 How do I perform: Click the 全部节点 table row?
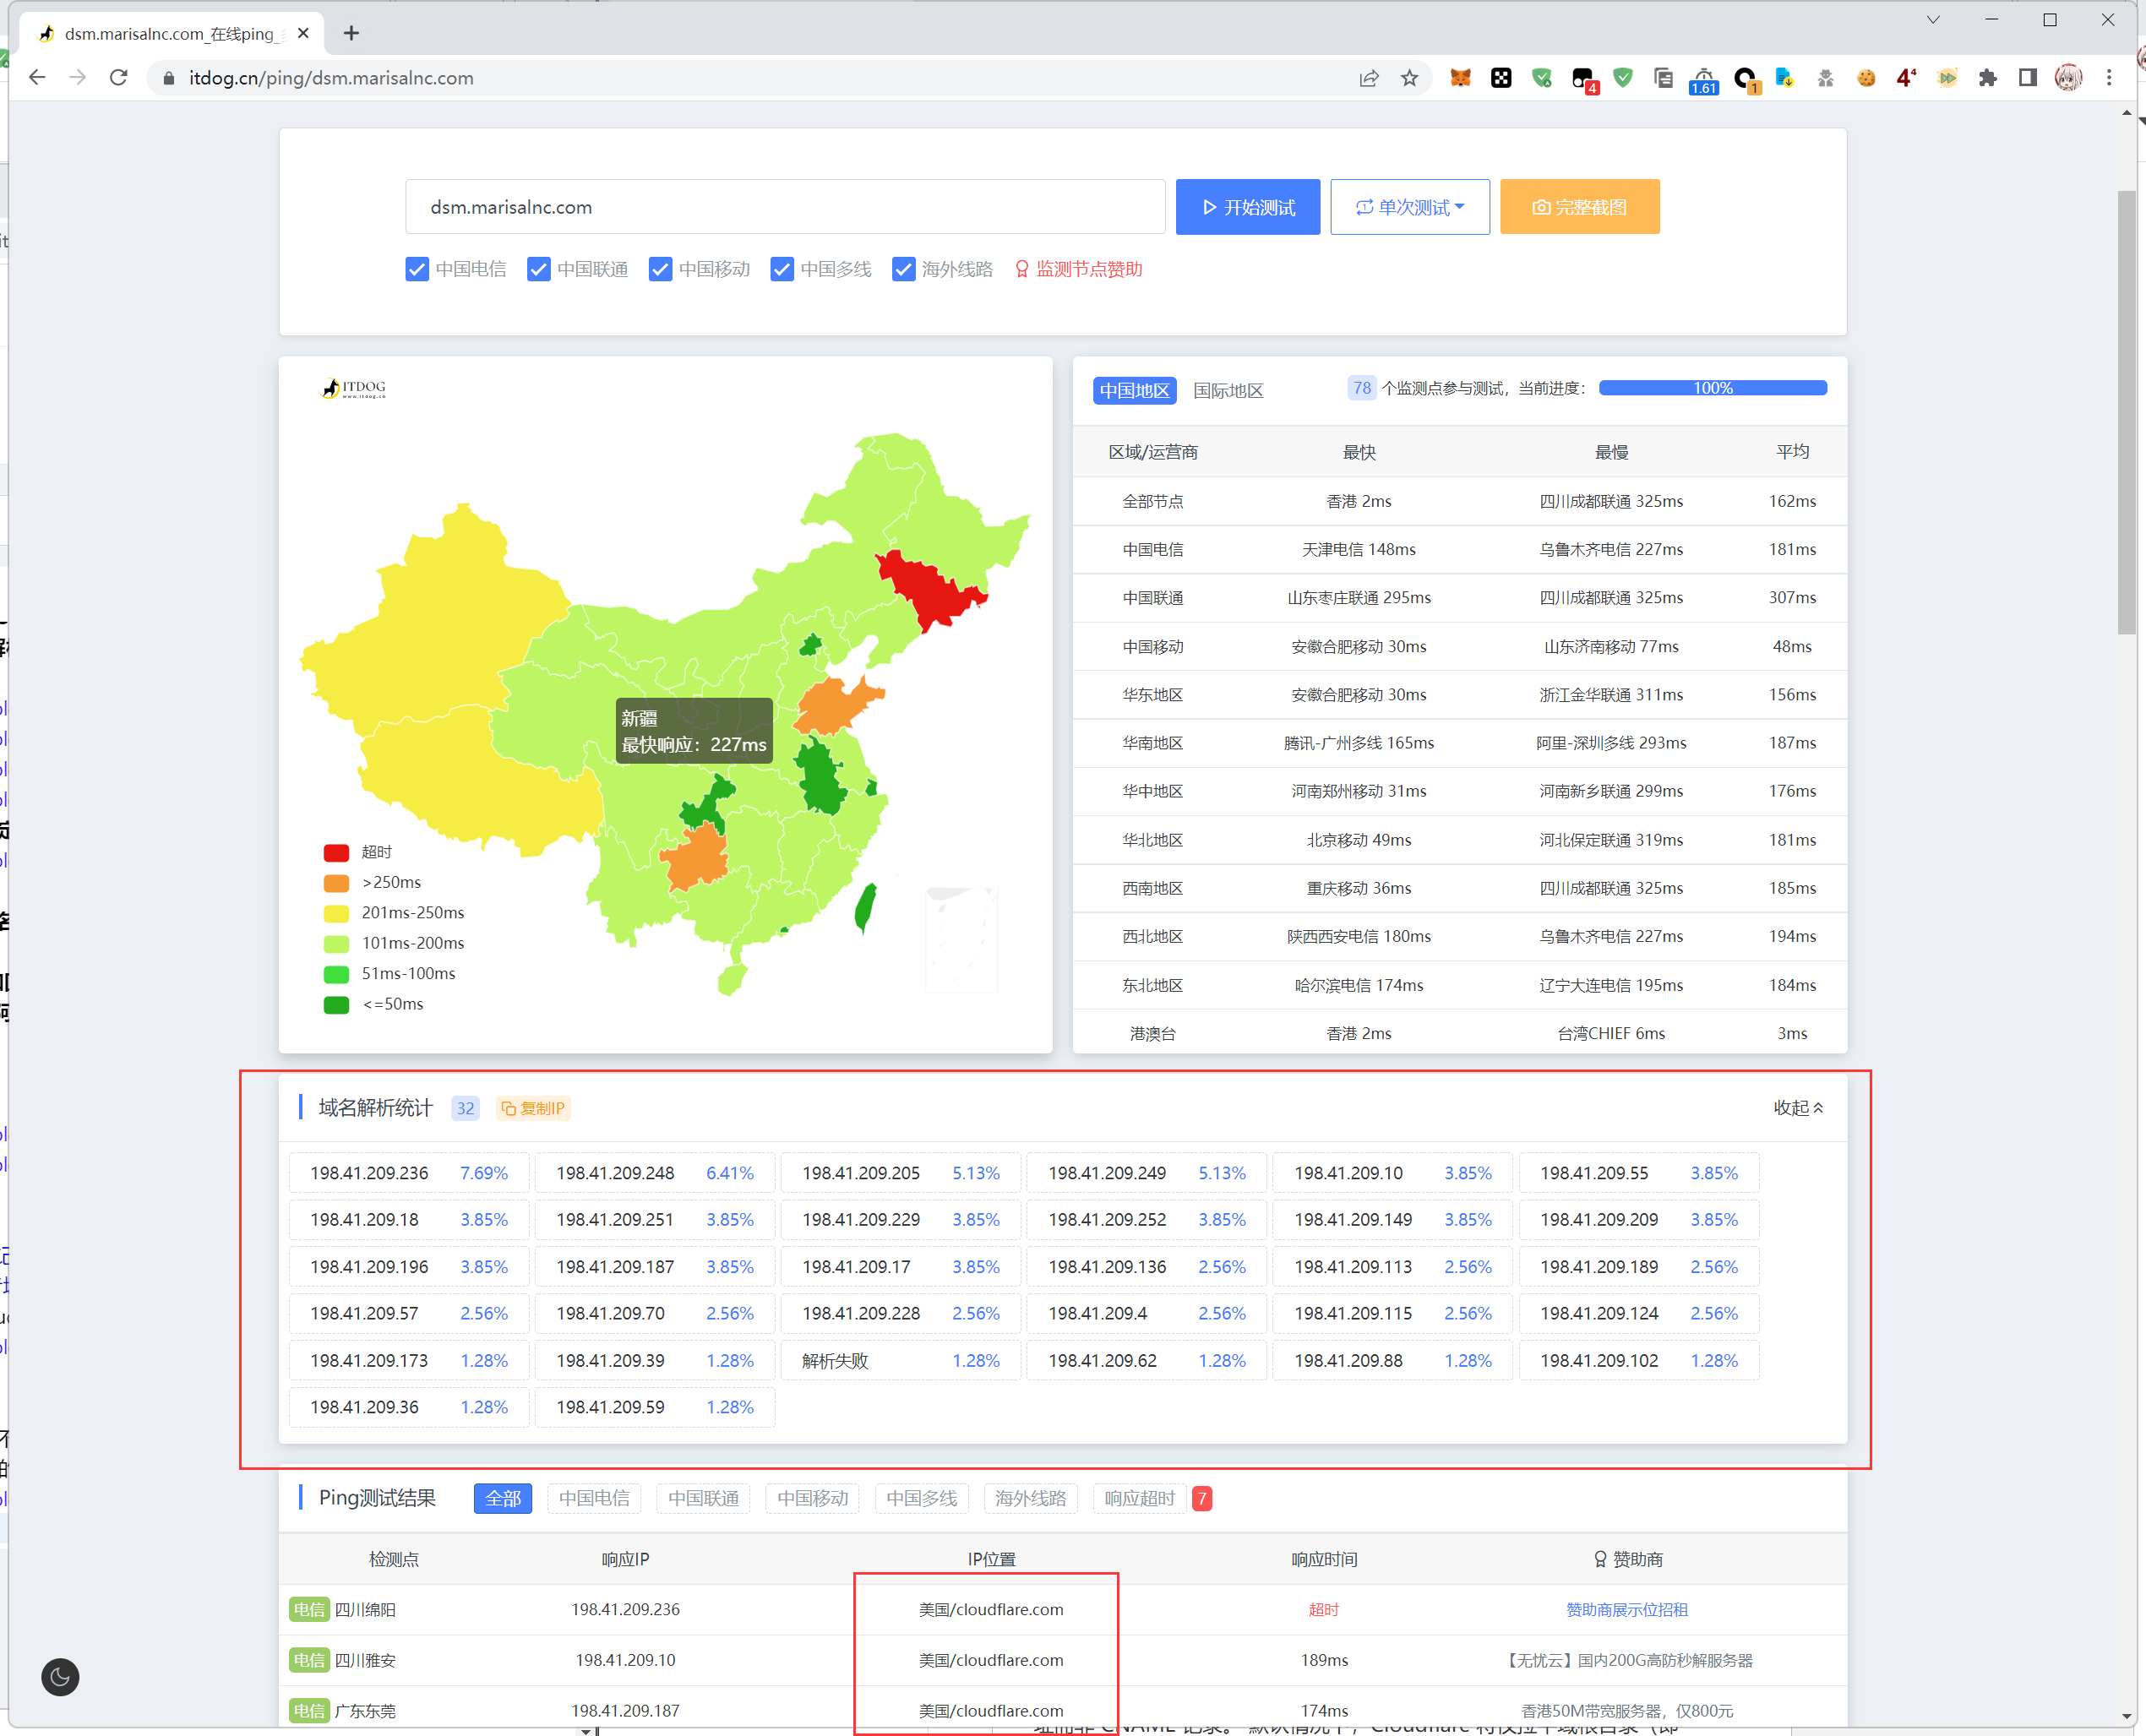point(1459,501)
